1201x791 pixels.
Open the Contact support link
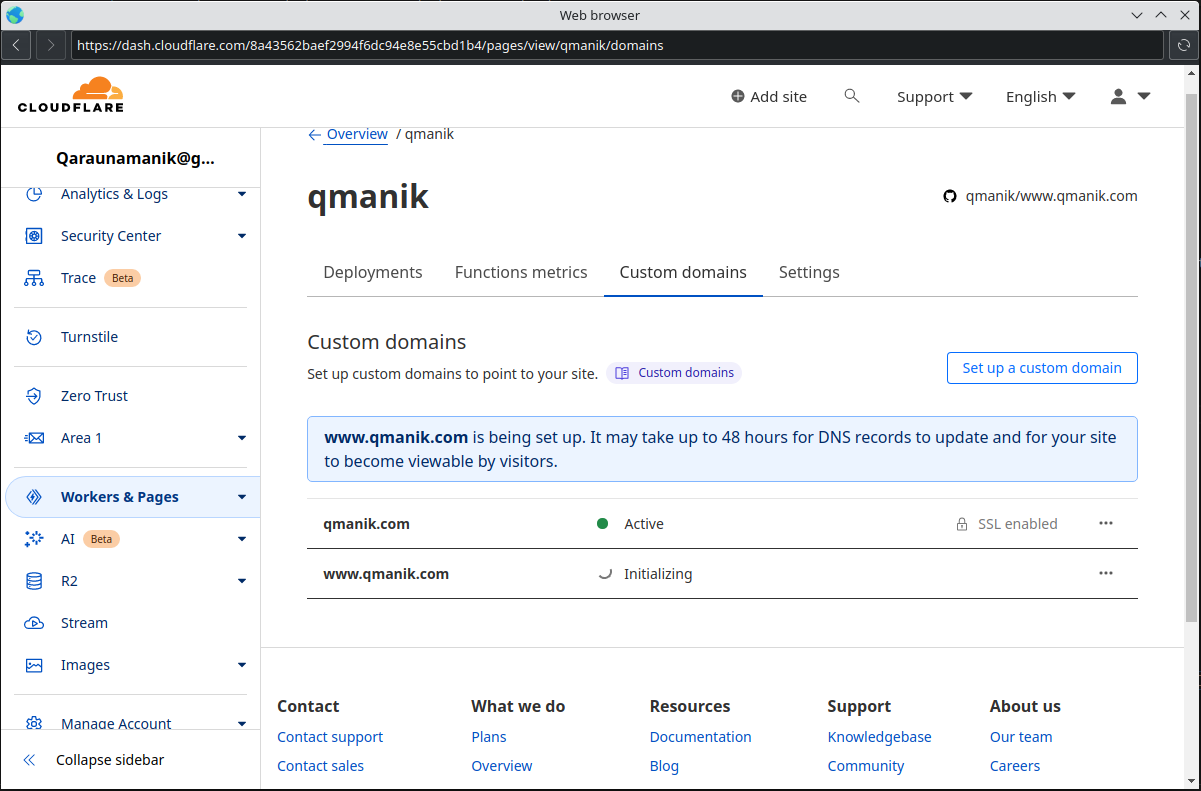click(x=330, y=736)
